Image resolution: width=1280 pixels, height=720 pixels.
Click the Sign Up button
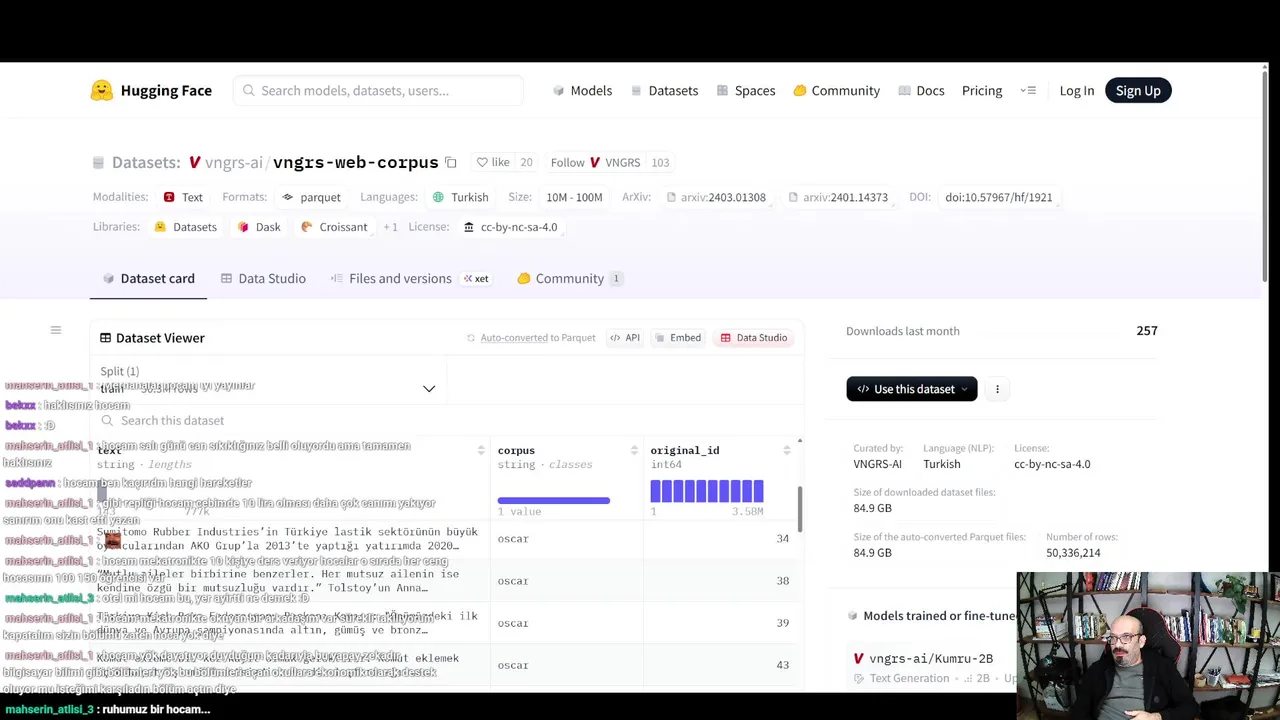click(1138, 91)
